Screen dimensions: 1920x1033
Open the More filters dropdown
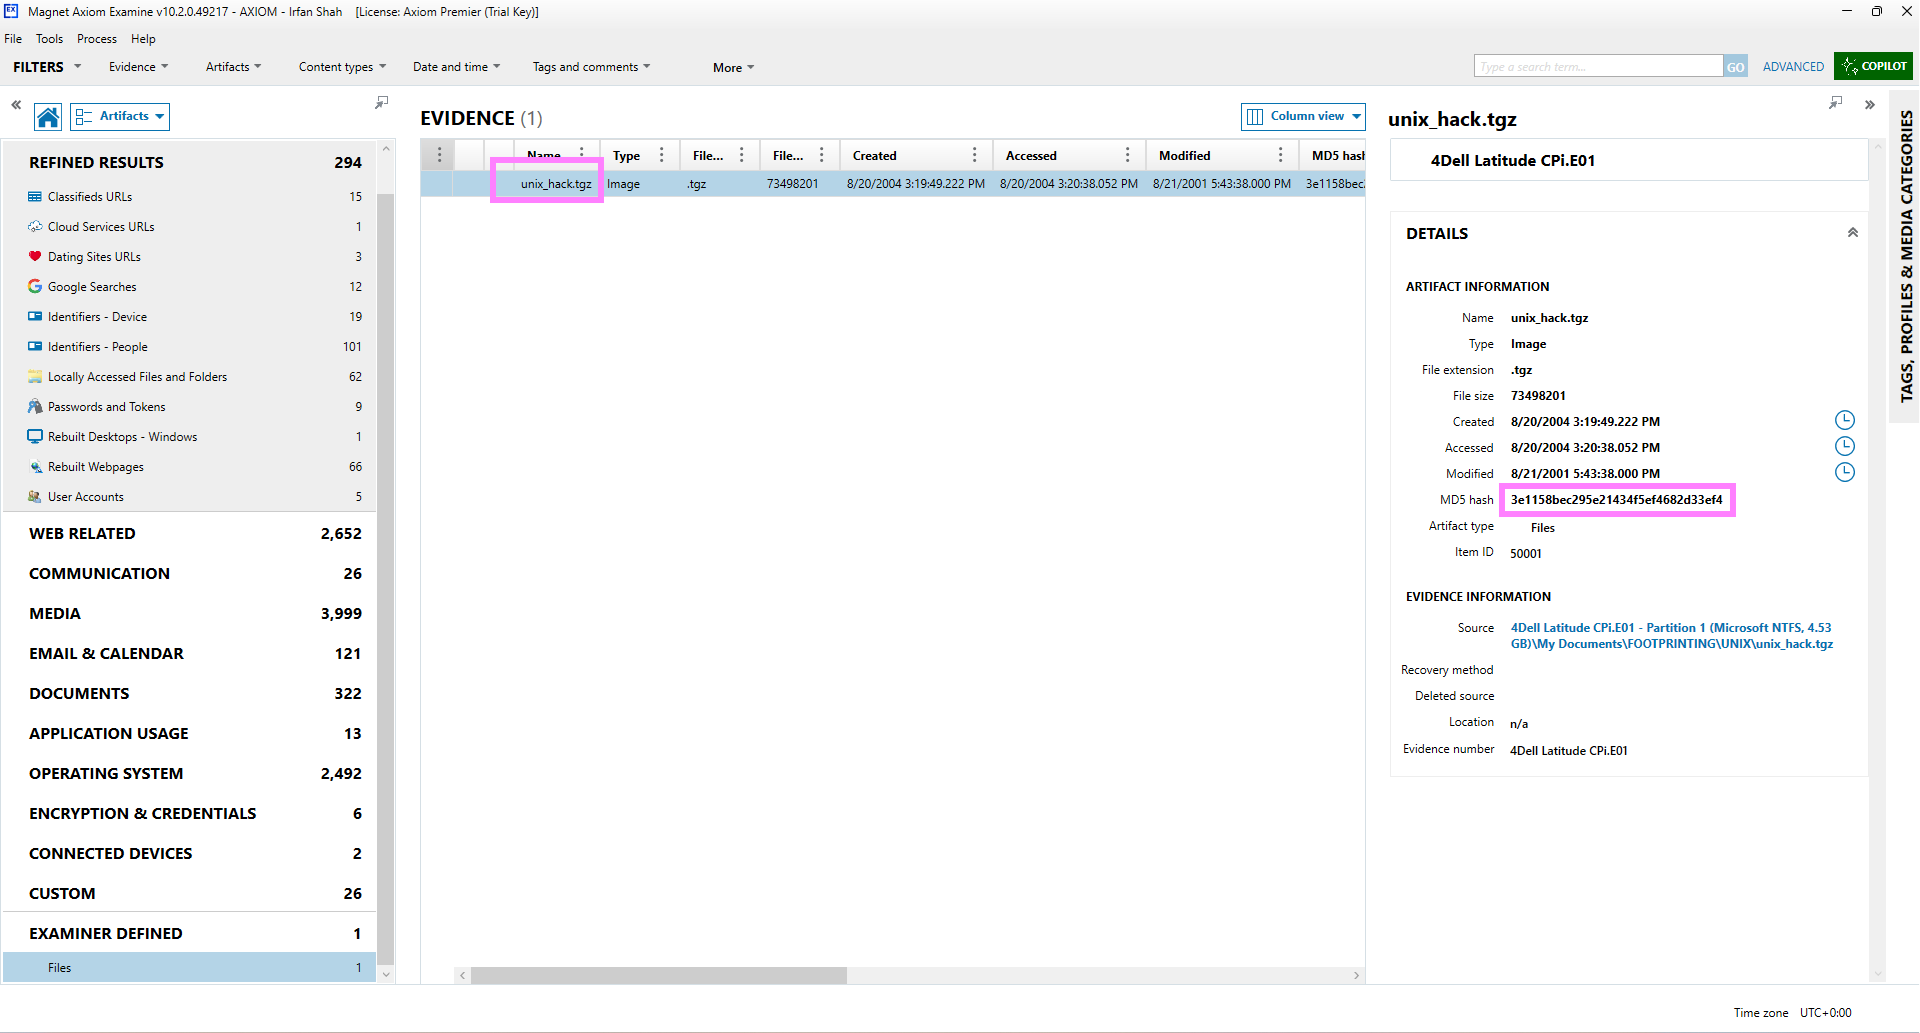click(x=733, y=68)
